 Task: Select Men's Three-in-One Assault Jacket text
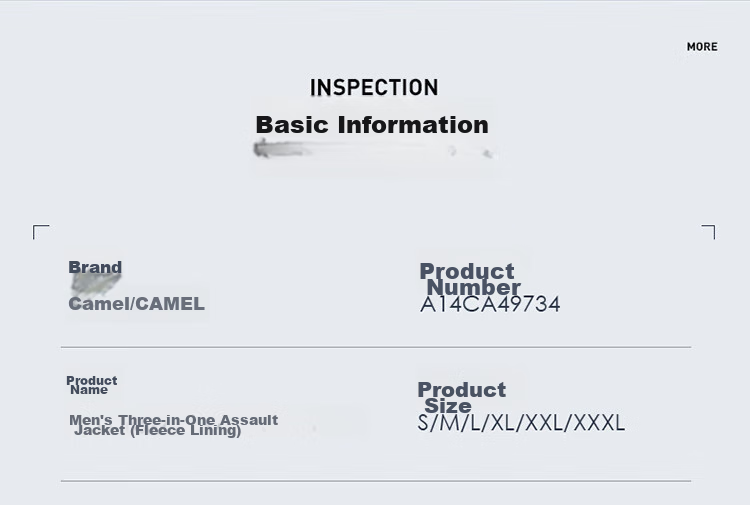click(x=174, y=425)
